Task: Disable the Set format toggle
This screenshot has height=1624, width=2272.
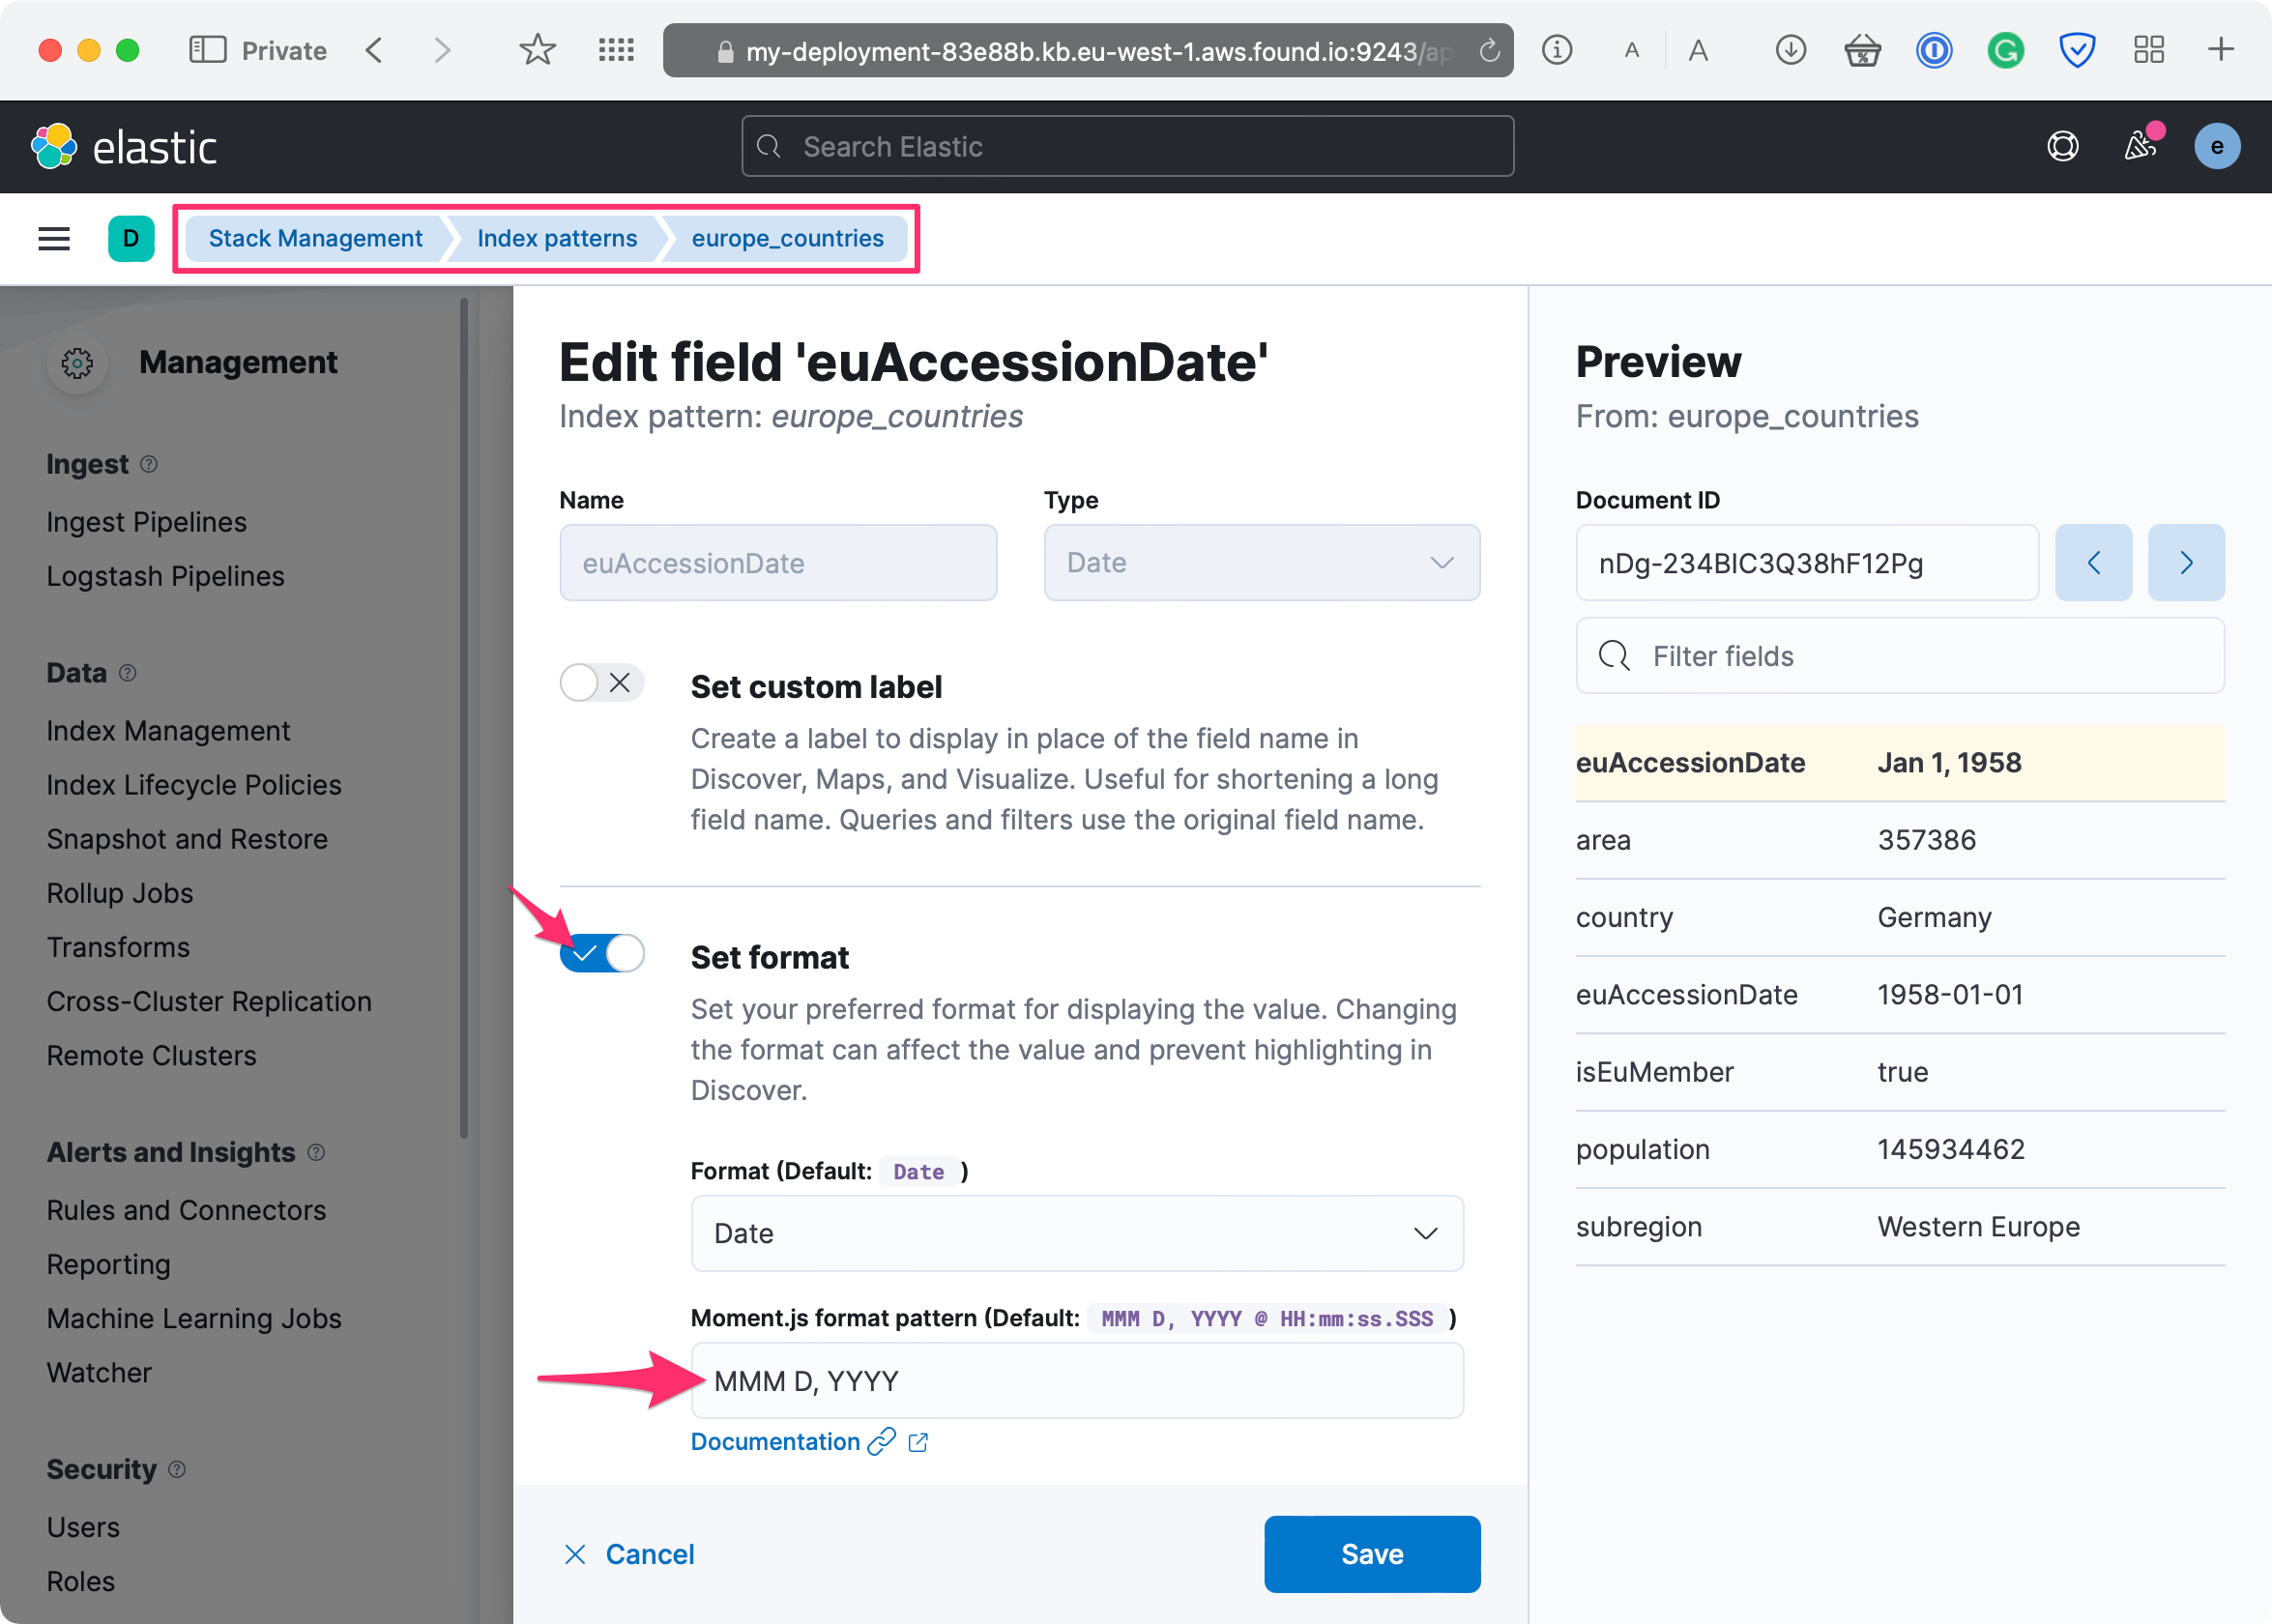Action: click(x=601, y=953)
